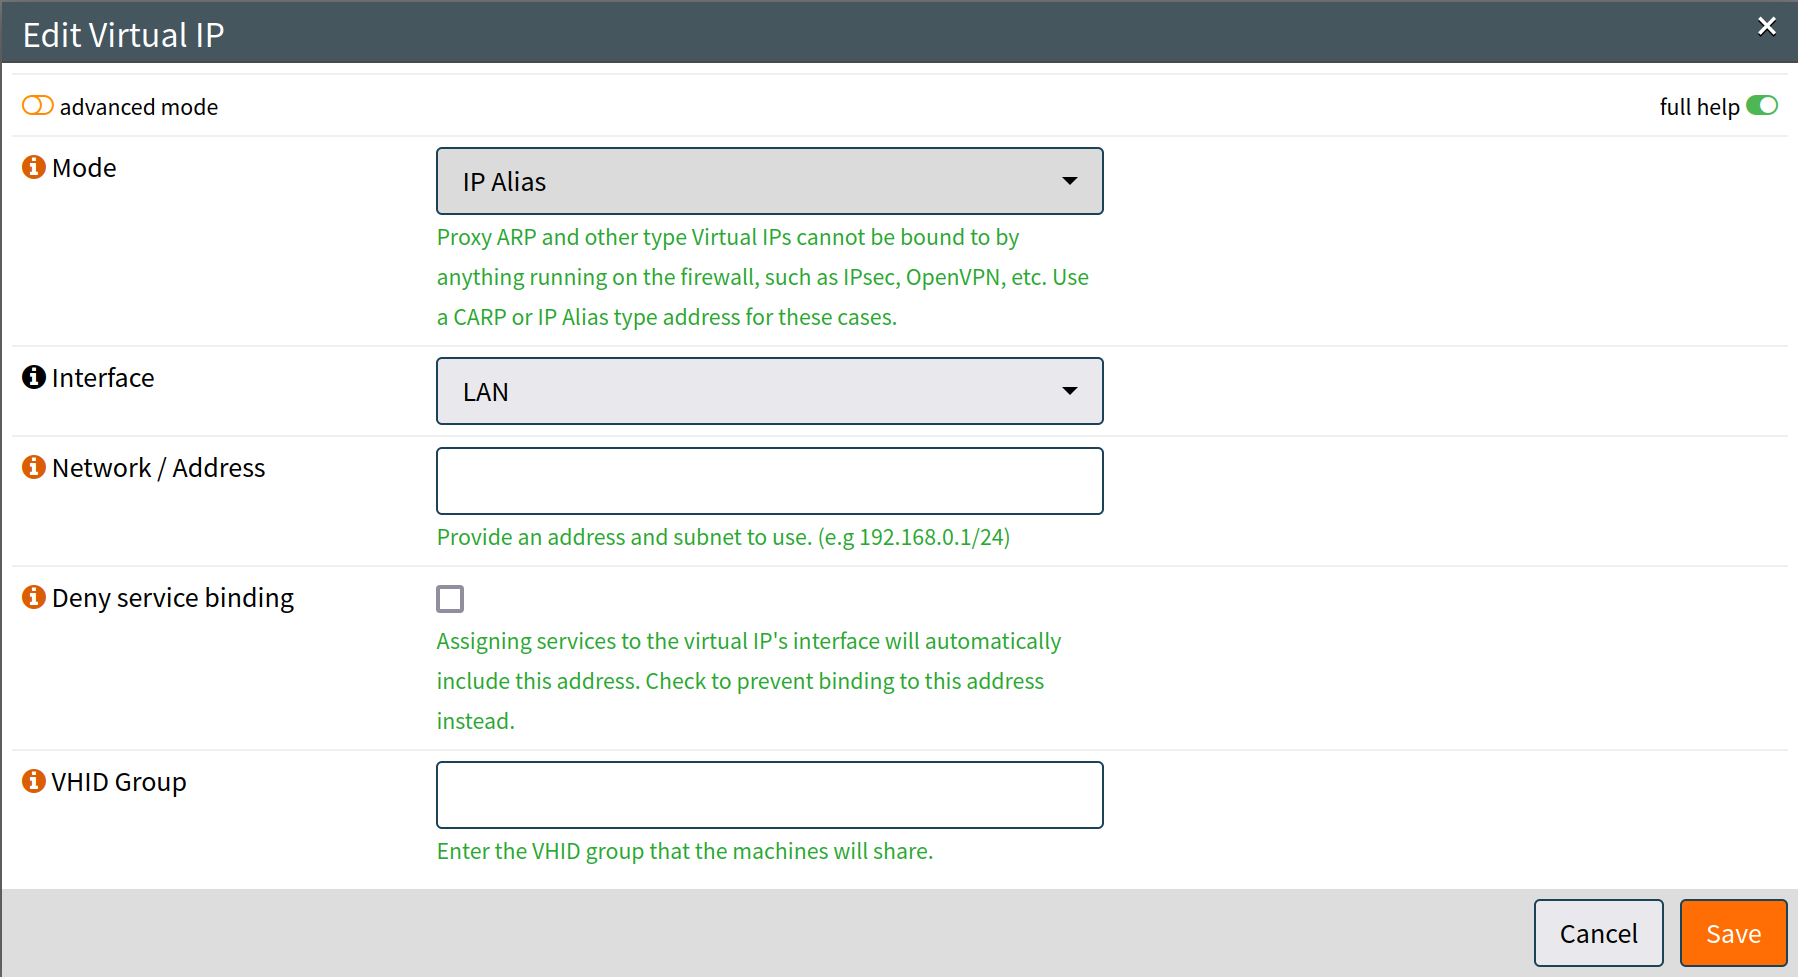The image size is (1798, 977).
Task: Close the Edit Virtual IP dialog
Action: tap(1767, 26)
